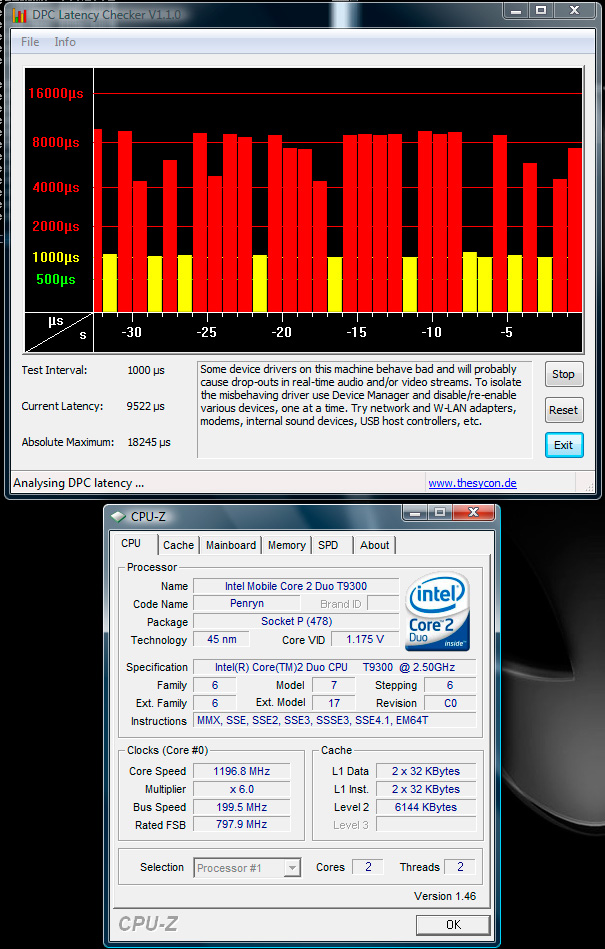This screenshot has height=949, width=605.
Task: Click the Specification field text
Action: click(335, 667)
